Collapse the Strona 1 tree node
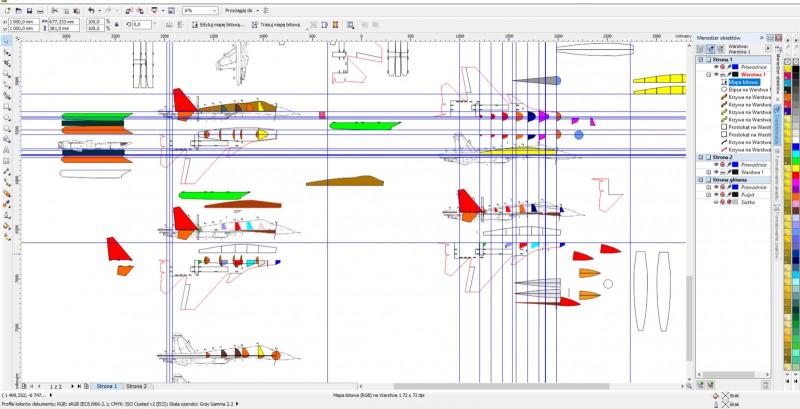Viewport: 800px width, 409px height. coord(702,60)
